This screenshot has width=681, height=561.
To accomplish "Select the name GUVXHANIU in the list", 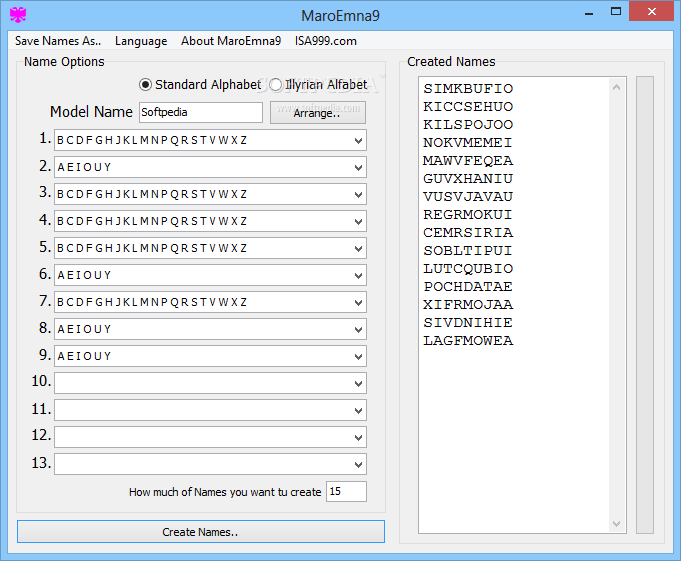I will tap(468, 178).
